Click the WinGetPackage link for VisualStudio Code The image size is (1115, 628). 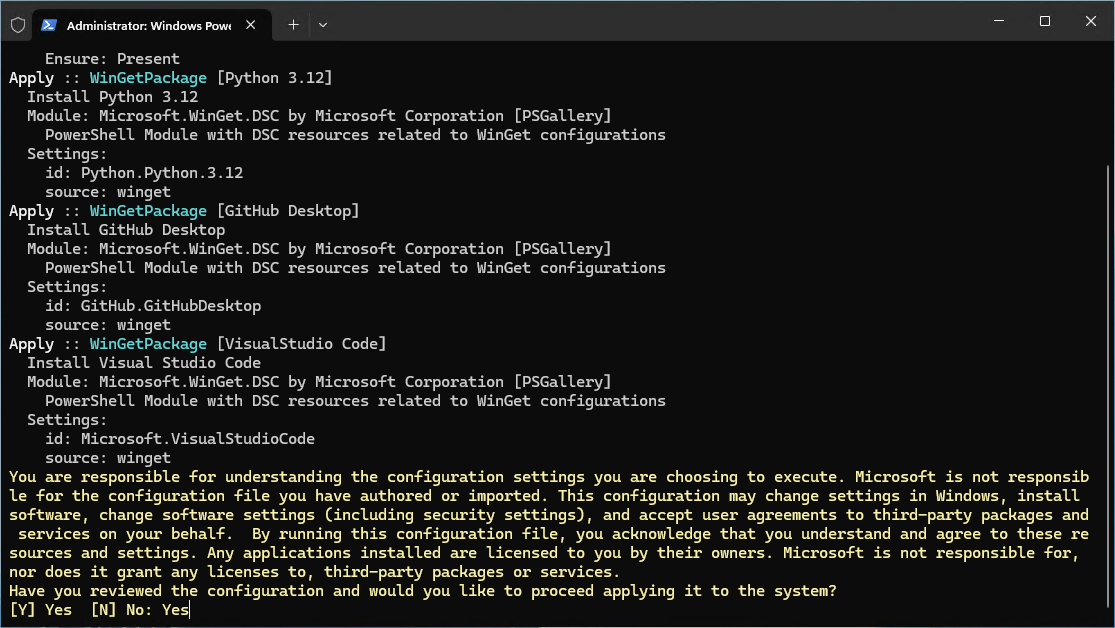(148, 344)
